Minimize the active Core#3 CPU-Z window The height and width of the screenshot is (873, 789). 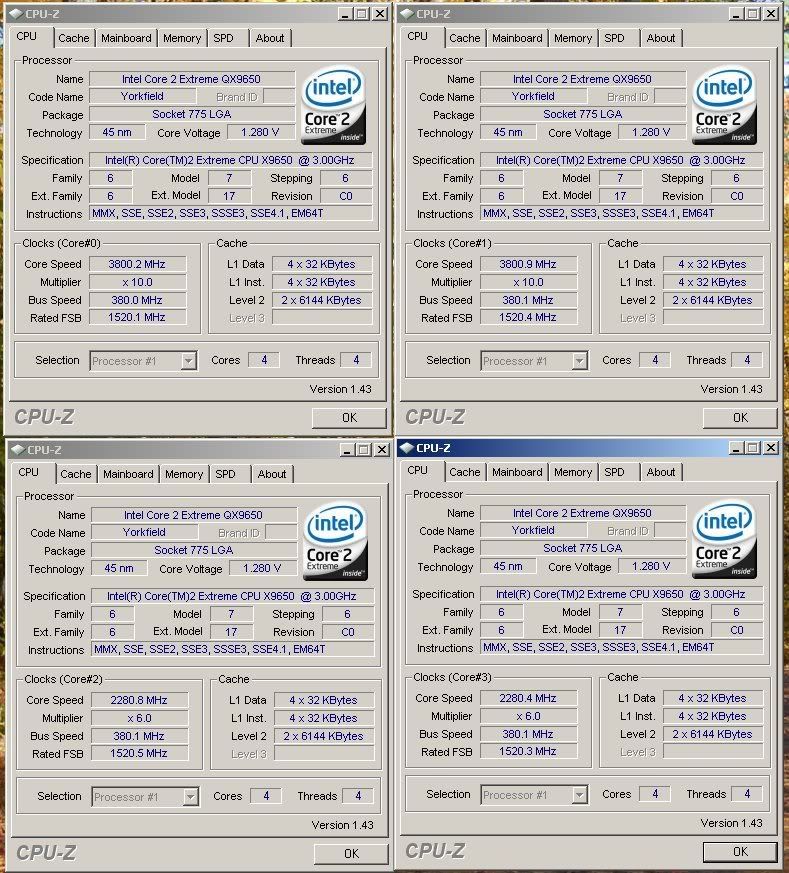736,448
